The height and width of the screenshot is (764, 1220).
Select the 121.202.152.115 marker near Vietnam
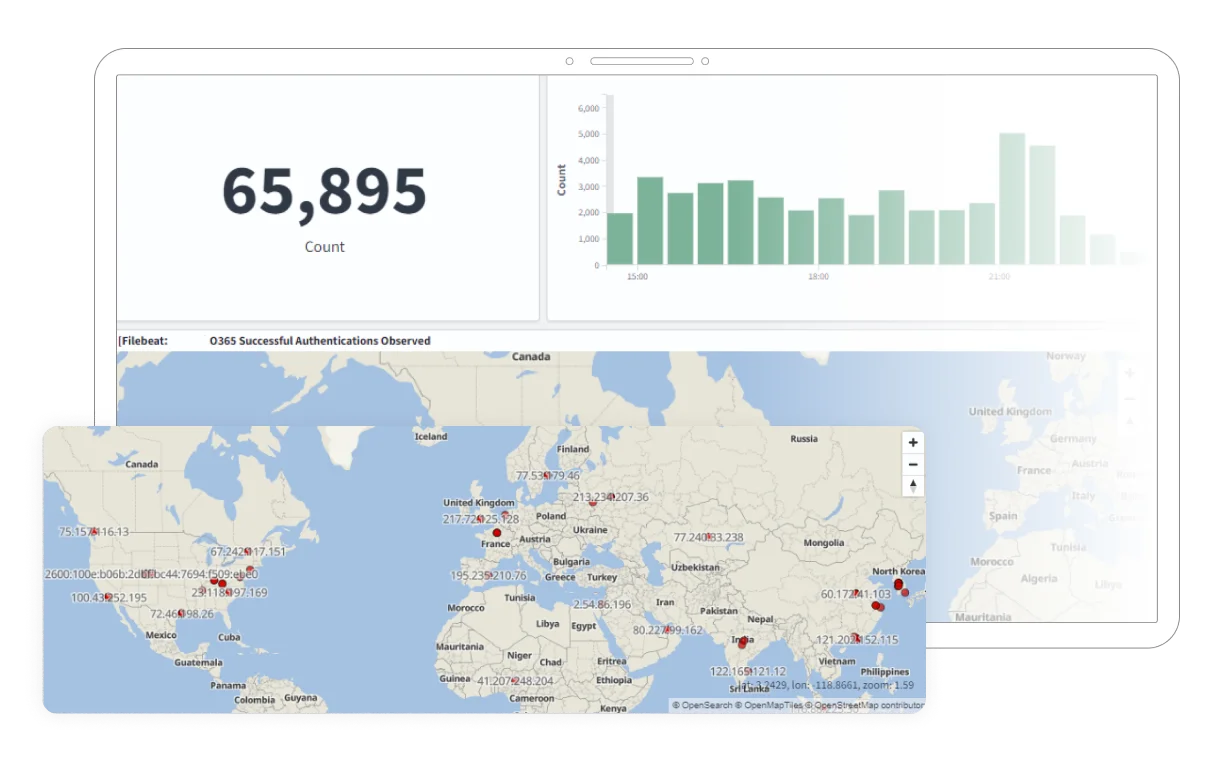(x=856, y=639)
